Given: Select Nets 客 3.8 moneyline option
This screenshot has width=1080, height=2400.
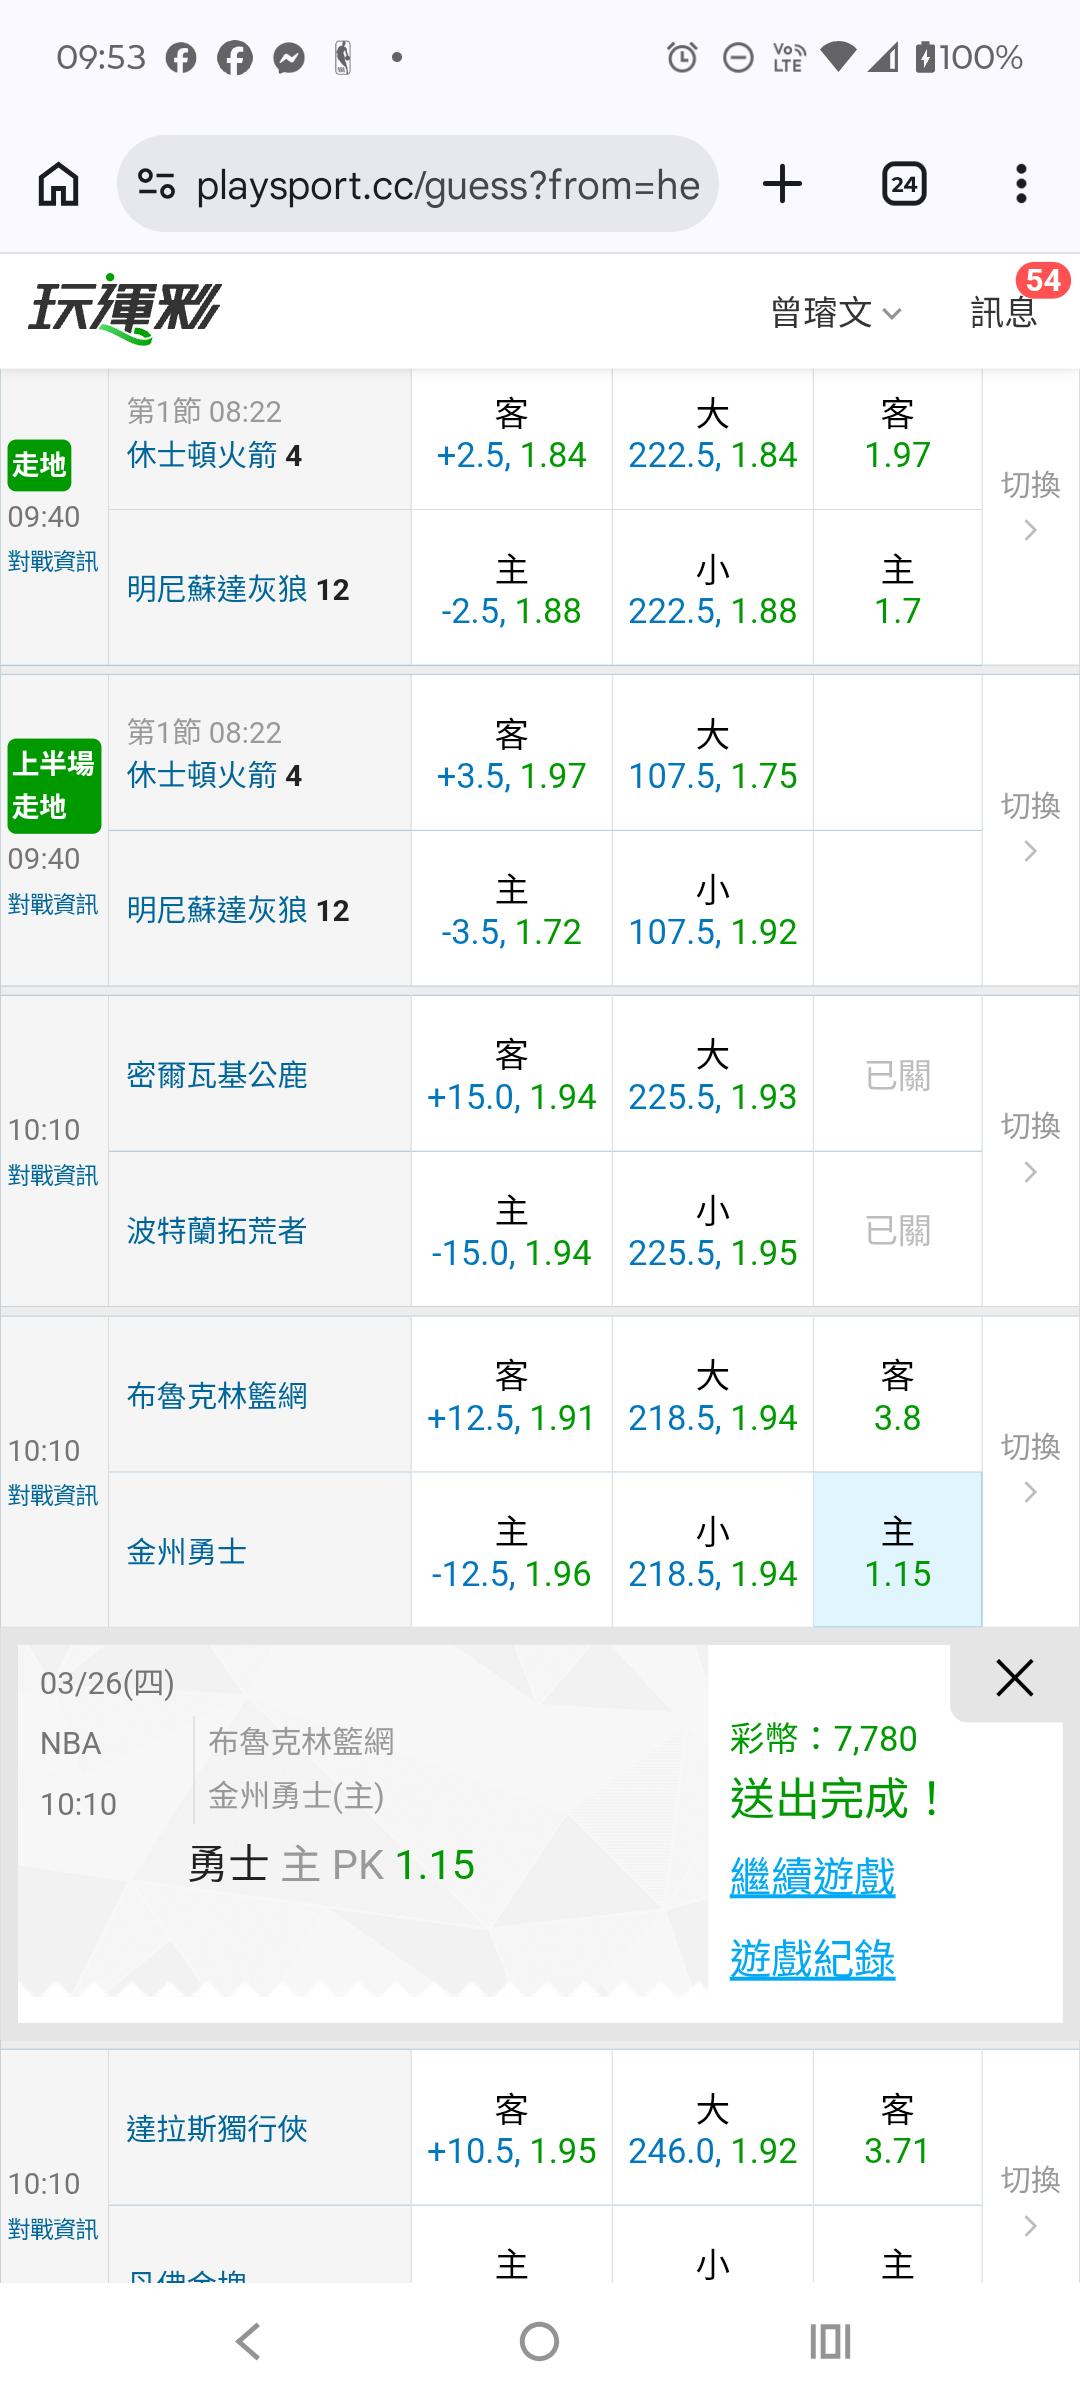Looking at the screenshot, I should click(897, 1397).
